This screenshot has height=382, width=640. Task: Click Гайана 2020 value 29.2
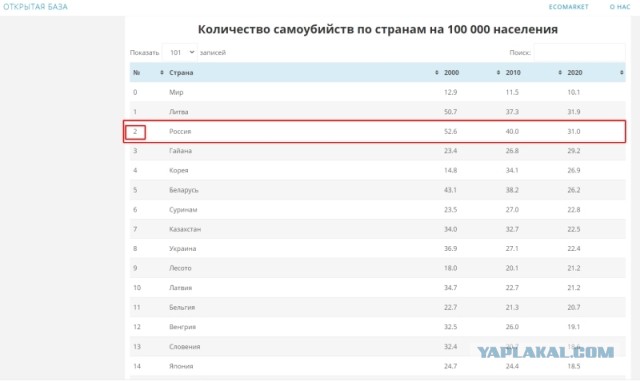pos(574,151)
